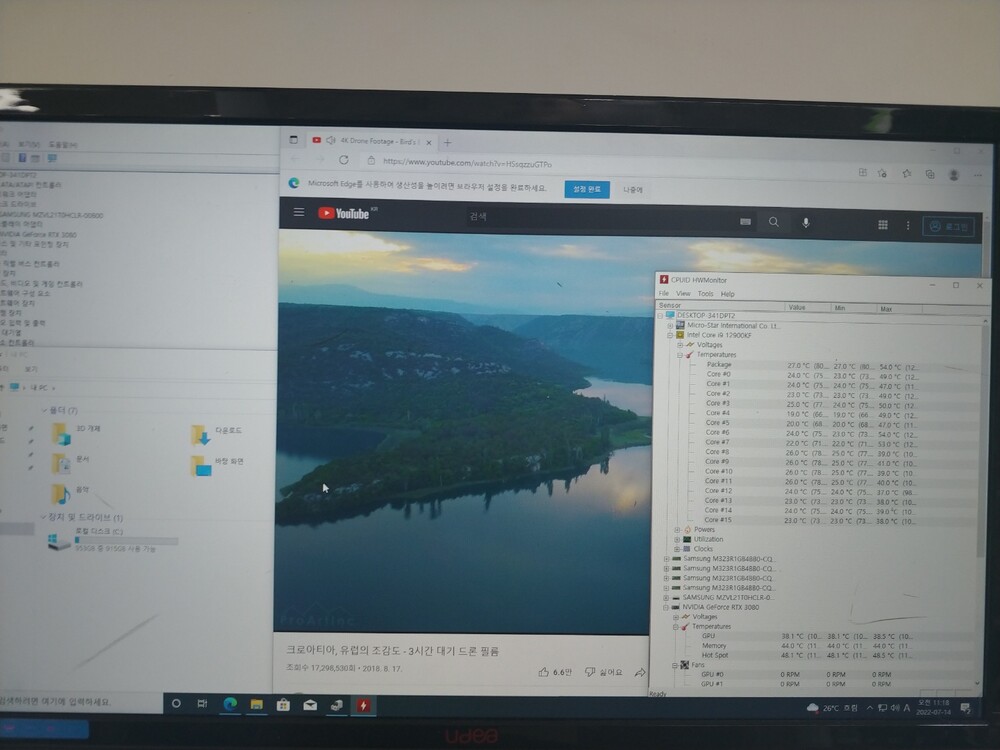Start YouTube voice search with the microphone
1000x750 pixels.
tap(806, 223)
